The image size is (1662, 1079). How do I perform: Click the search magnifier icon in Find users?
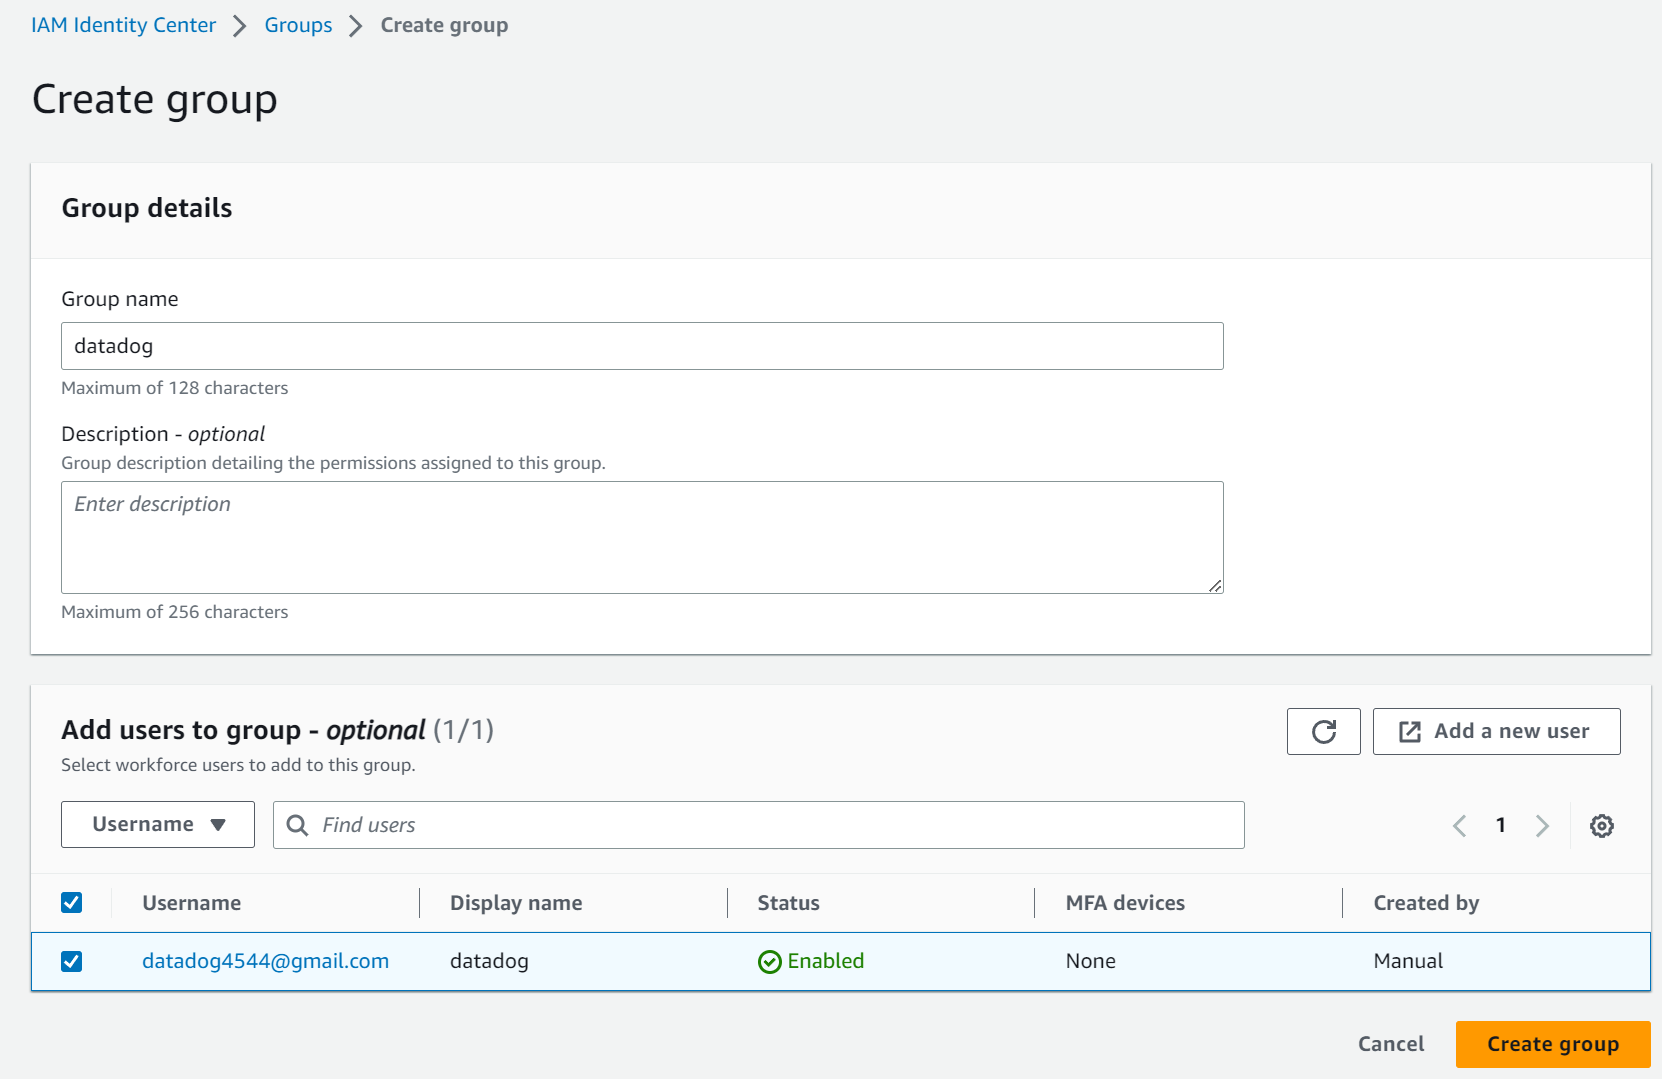coord(297,825)
